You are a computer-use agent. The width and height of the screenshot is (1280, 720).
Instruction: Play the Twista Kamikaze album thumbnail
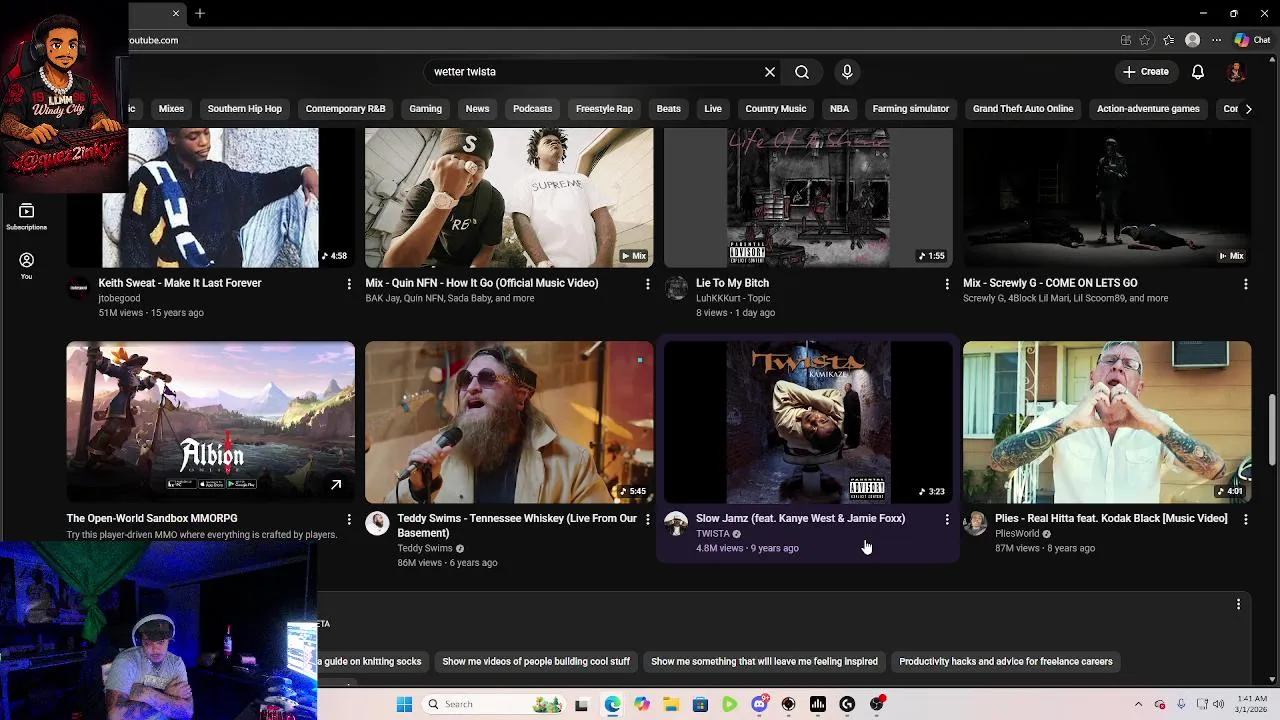pyautogui.click(x=808, y=422)
